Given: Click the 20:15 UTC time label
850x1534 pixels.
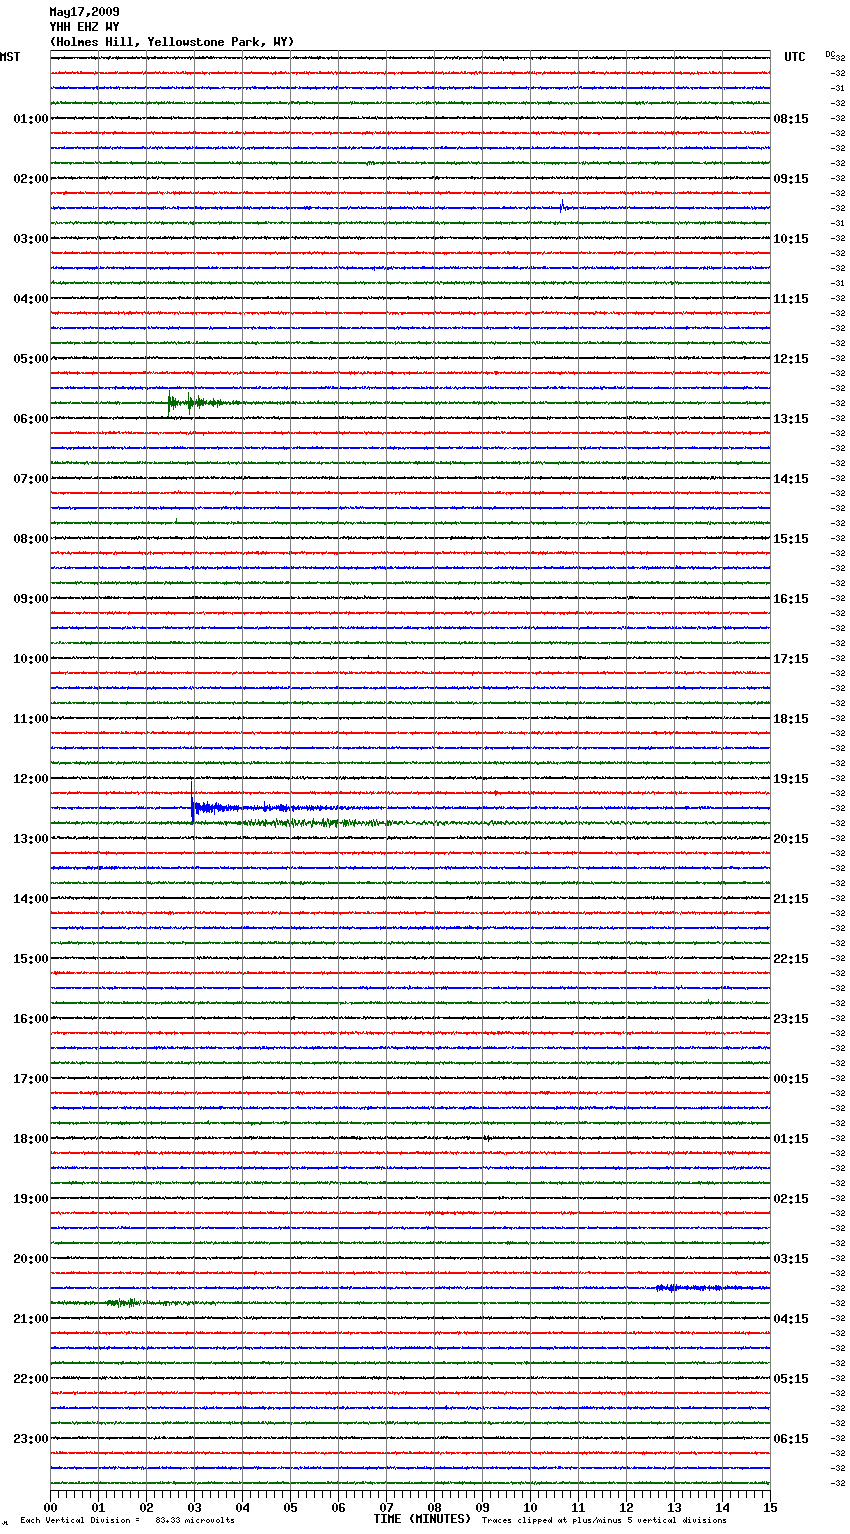Looking at the screenshot, I should [x=791, y=839].
